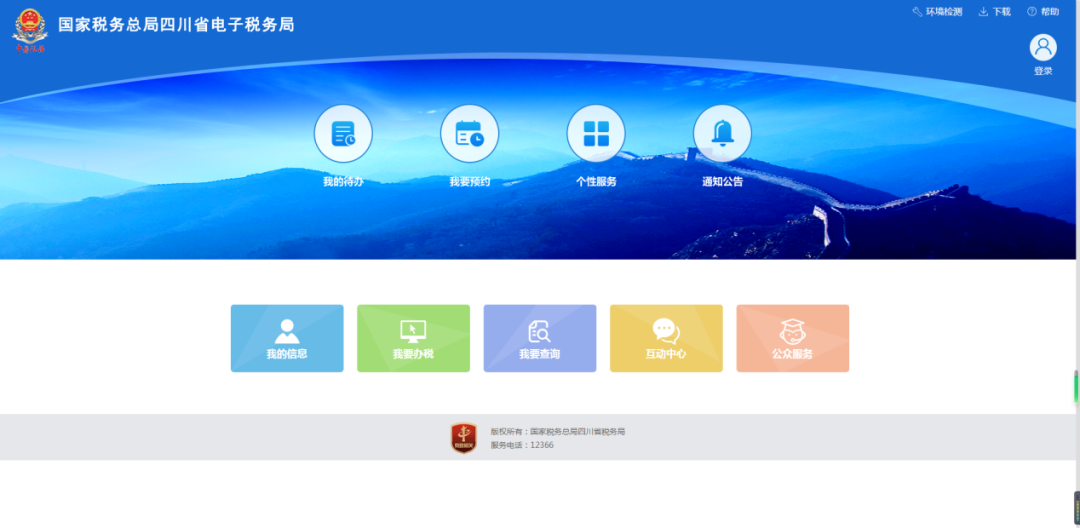The height and width of the screenshot is (528, 1080).
Task: Open the green 我要办税 tile
Action: [413, 338]
